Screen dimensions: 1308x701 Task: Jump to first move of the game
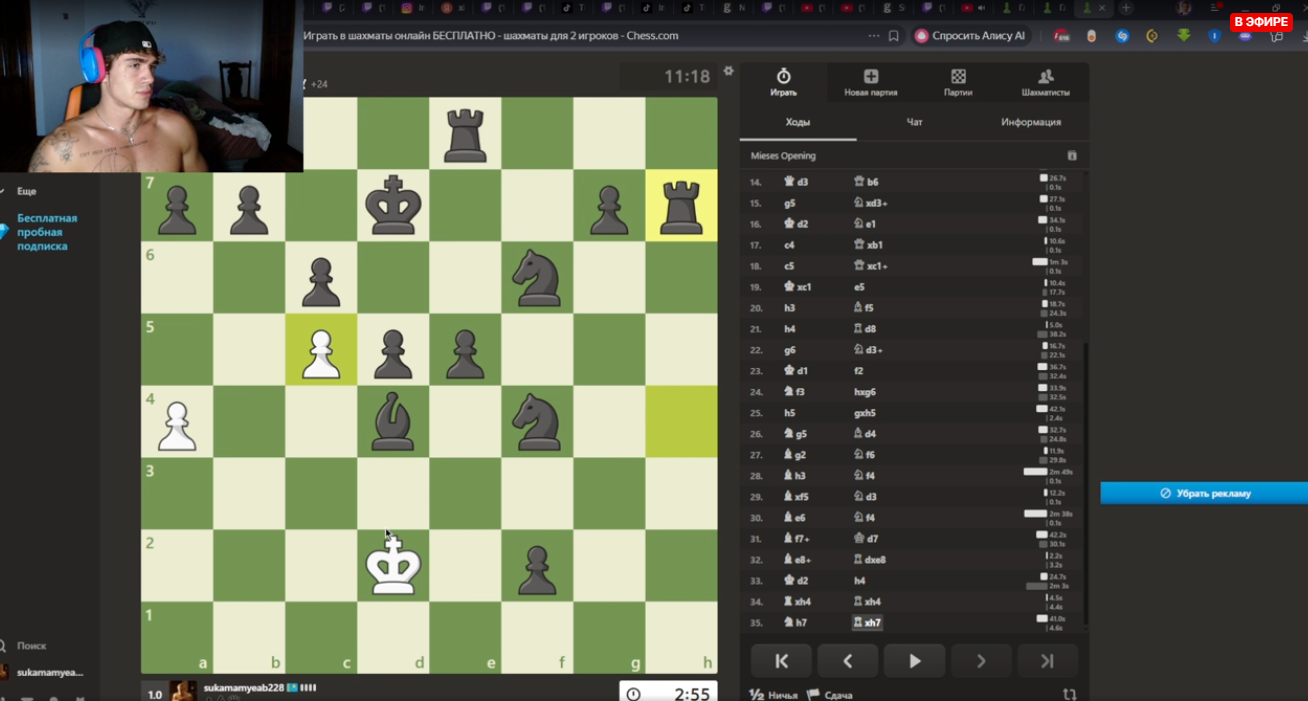tap(782, 661)
